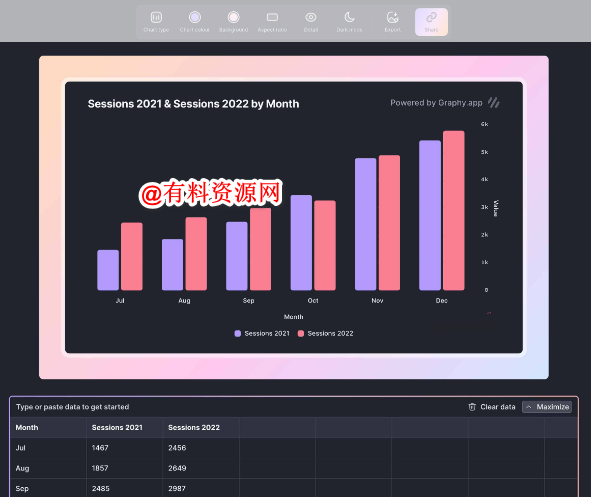Screen dimensions: 591x497
Task: Select the cell containing 2485
Action: [x=124, y=488]
